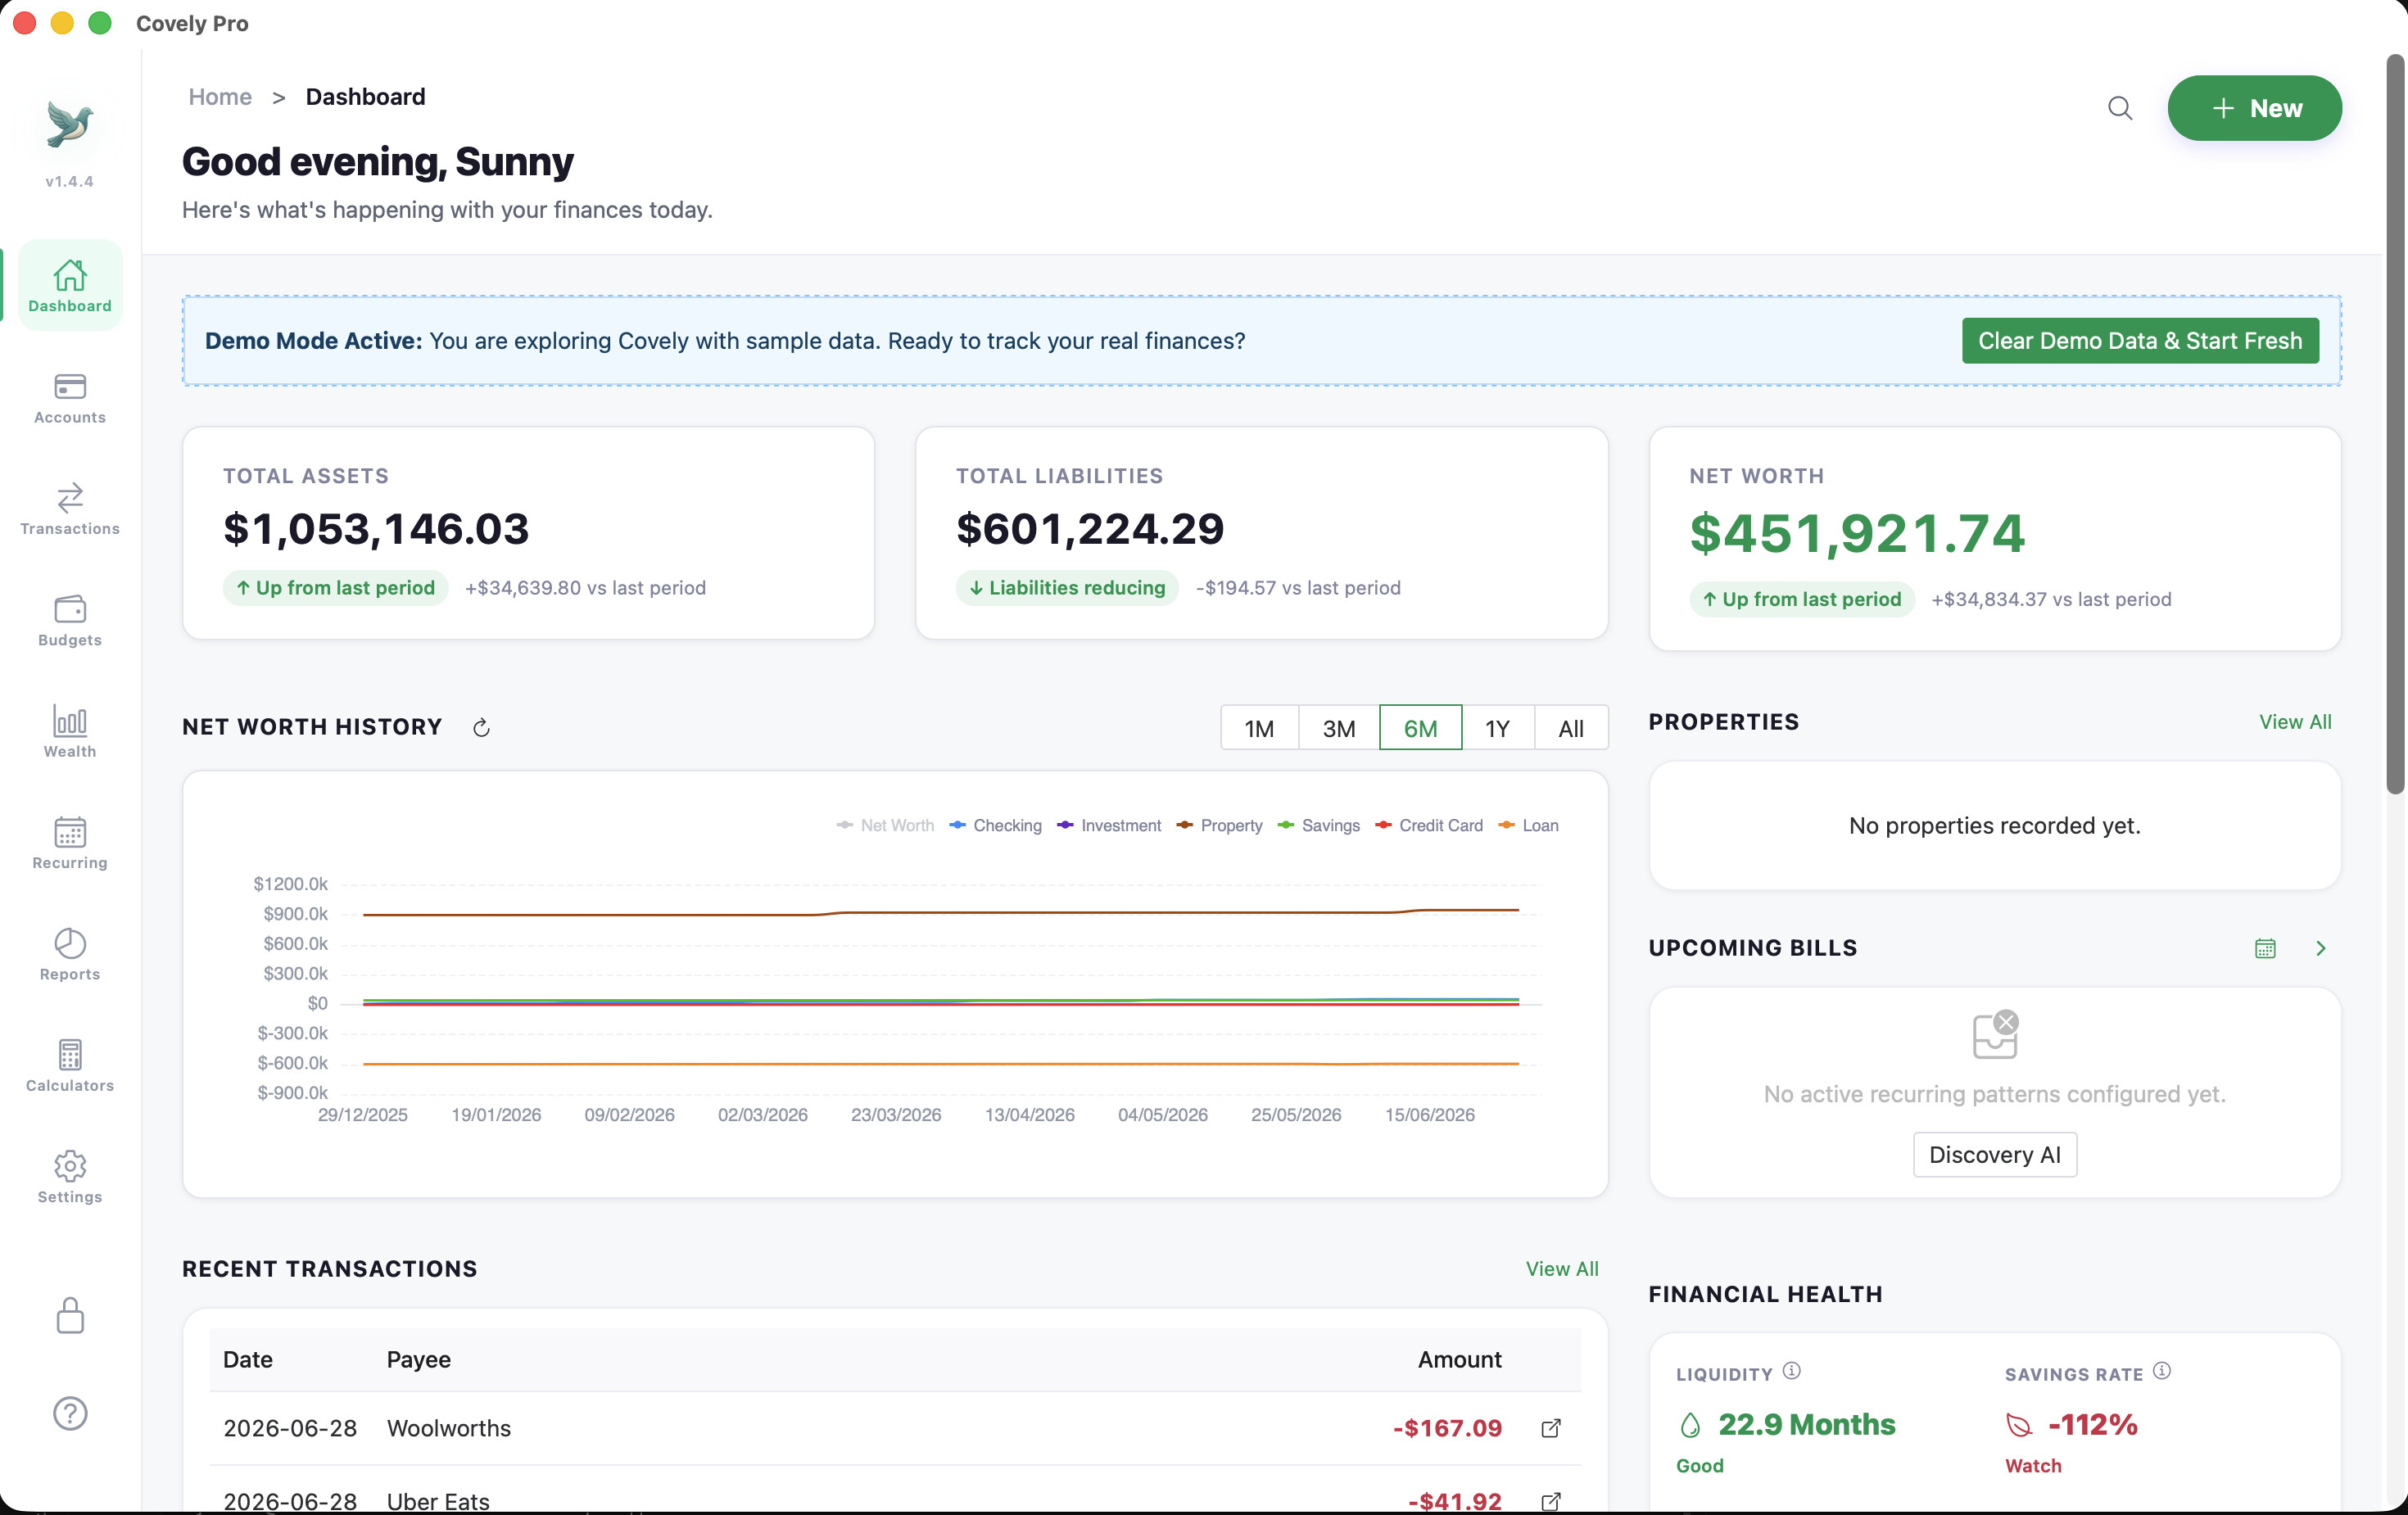Open the Calculators sidebar item
The image size is (2408, 1515).
70,1066
